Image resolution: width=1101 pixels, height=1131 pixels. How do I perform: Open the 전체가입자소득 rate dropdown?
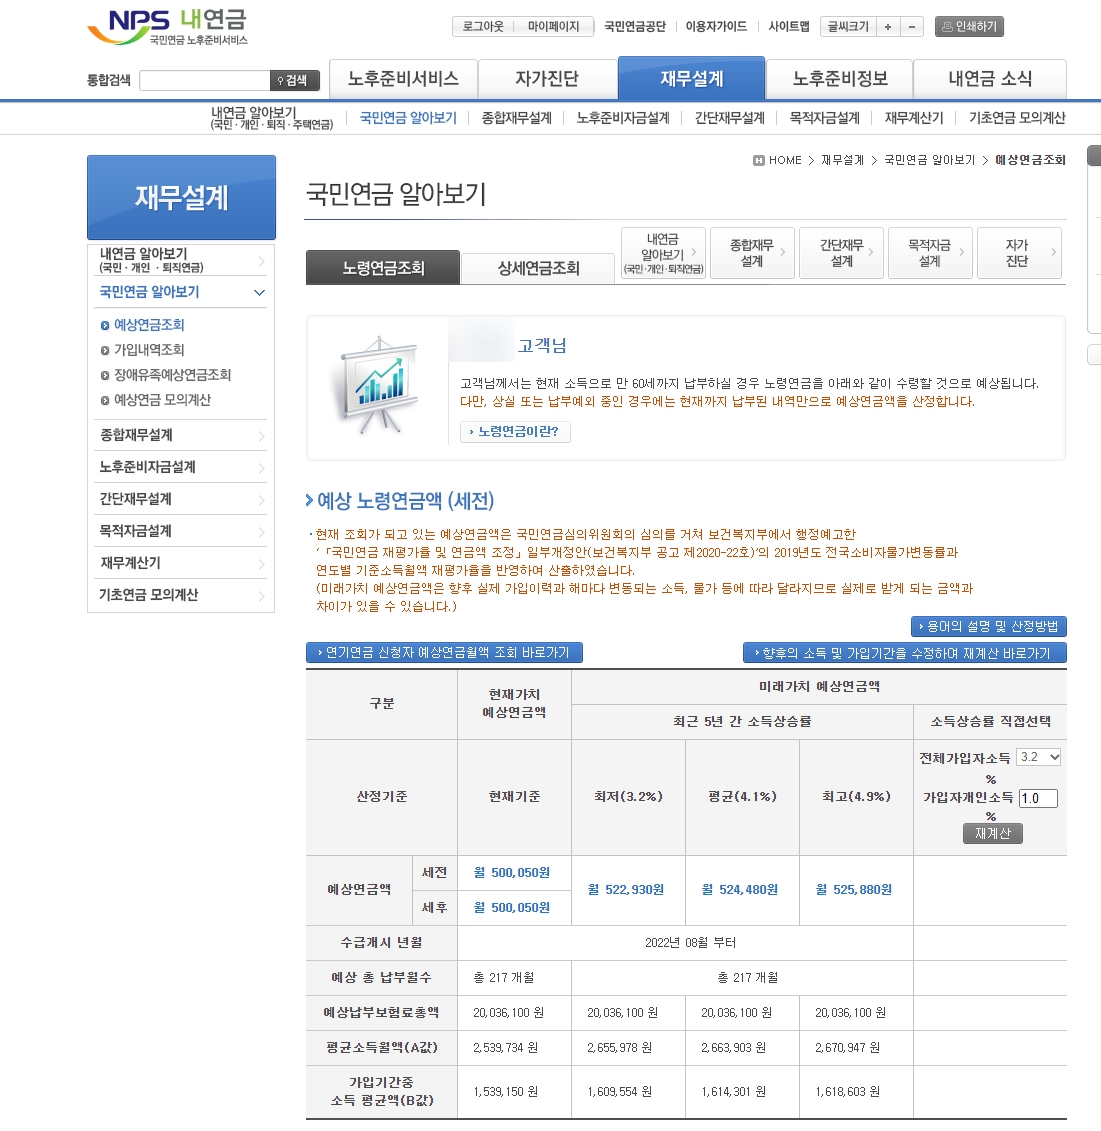[1038, 757]
